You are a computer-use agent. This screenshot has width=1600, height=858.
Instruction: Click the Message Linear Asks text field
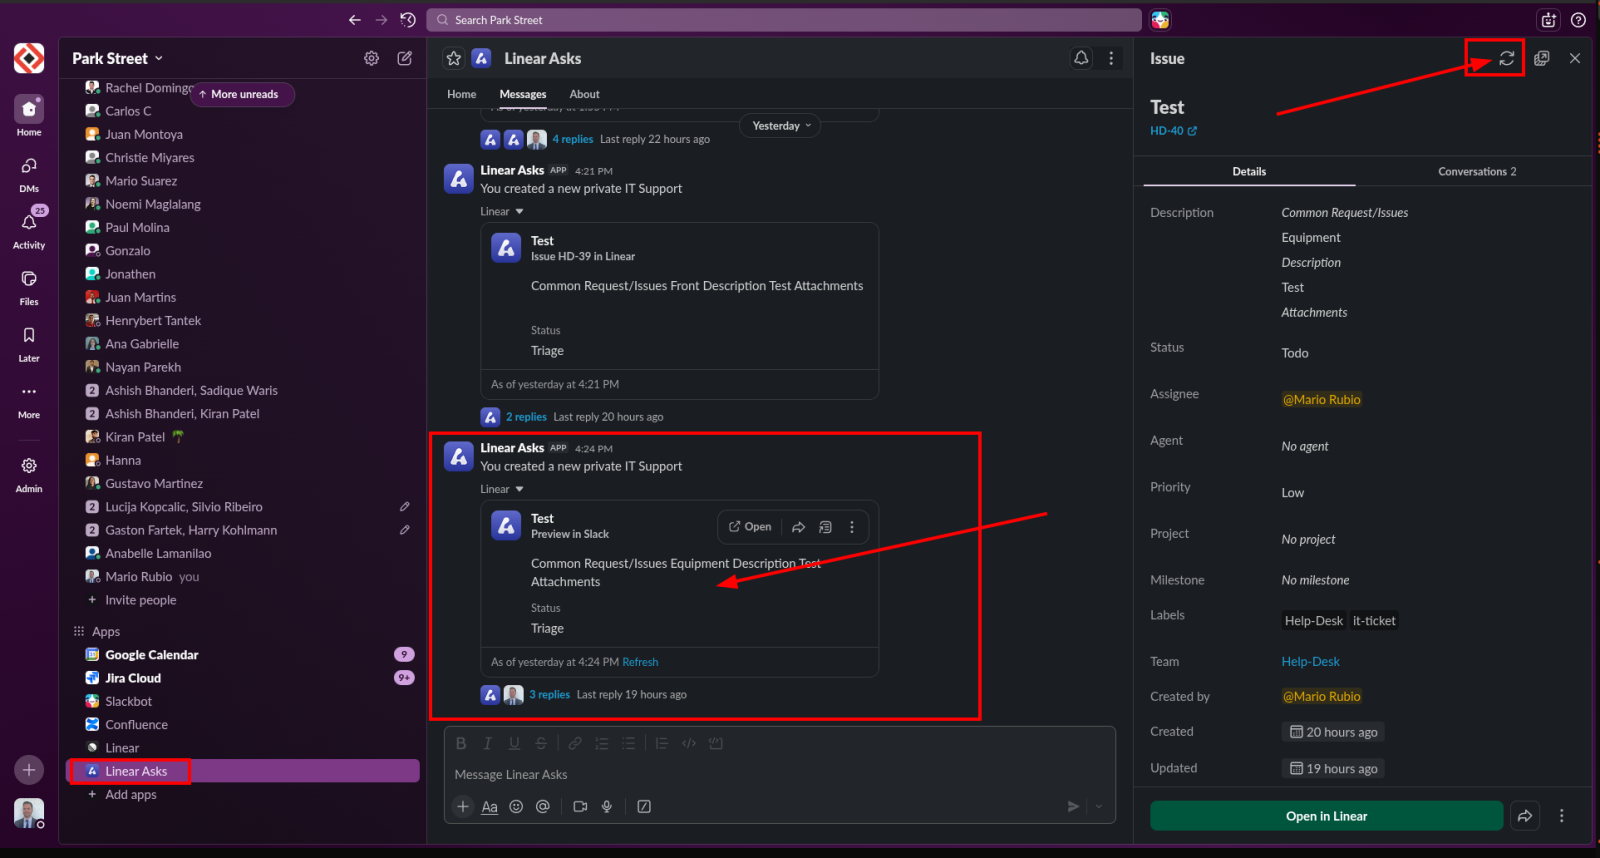pyautogui.click(x=779, y=775)
